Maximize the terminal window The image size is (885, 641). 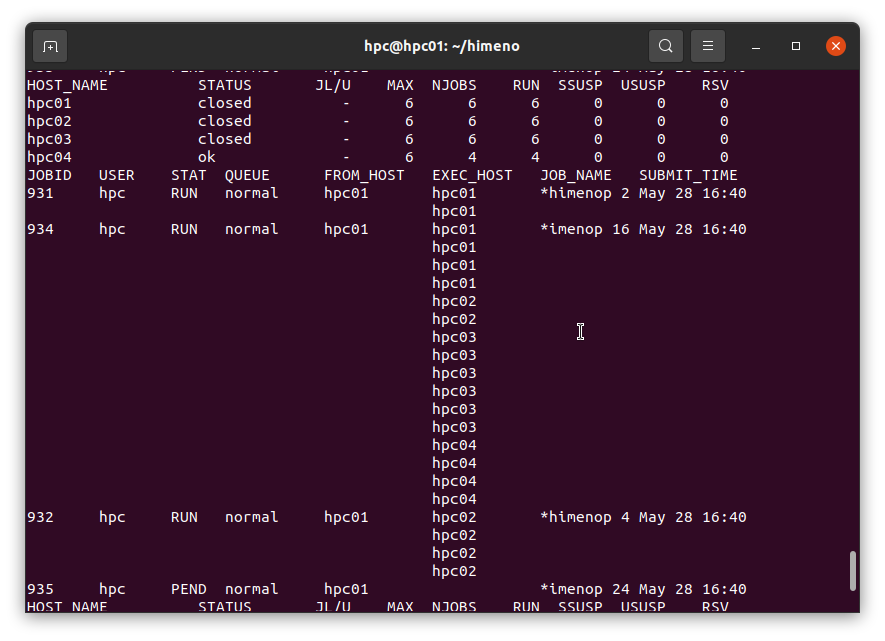(x=796, y=46)
